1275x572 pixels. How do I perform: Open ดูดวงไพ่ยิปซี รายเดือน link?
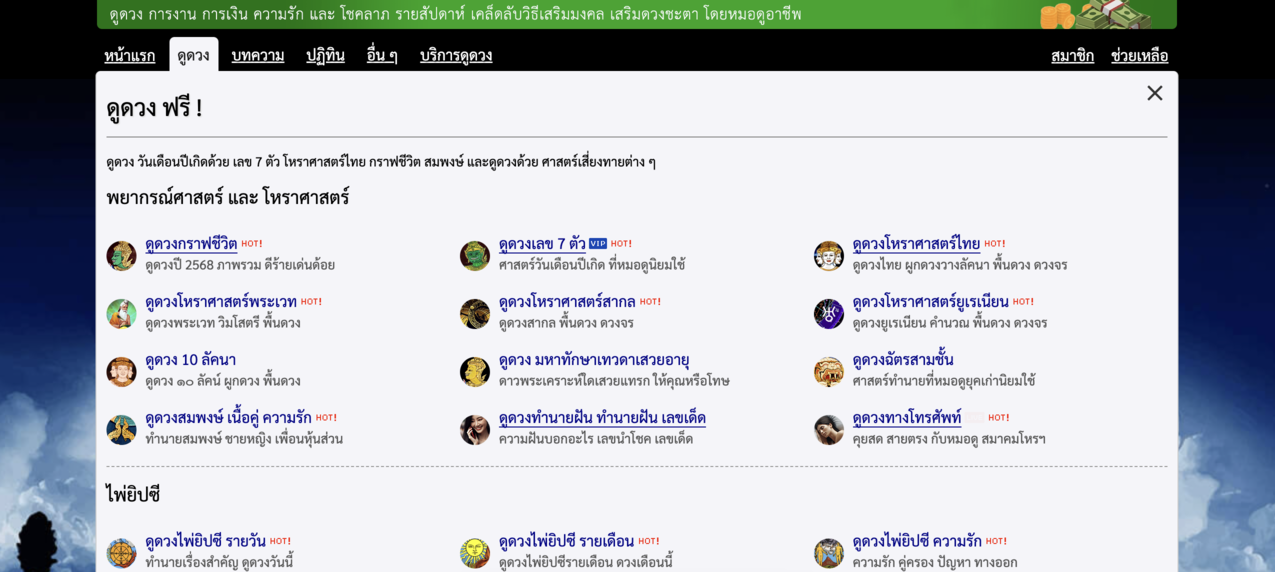point(566,540)
